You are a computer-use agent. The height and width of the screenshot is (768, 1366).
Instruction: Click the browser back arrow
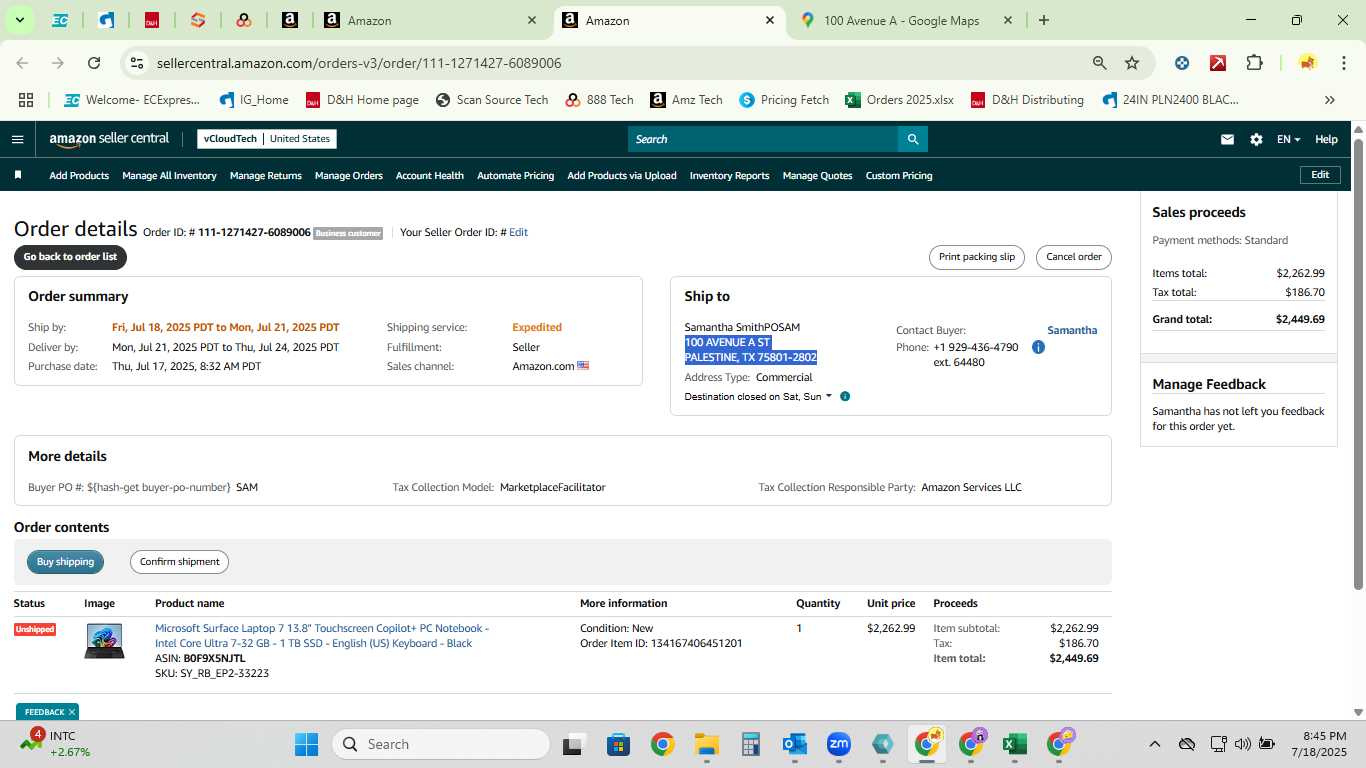point(22,63)
